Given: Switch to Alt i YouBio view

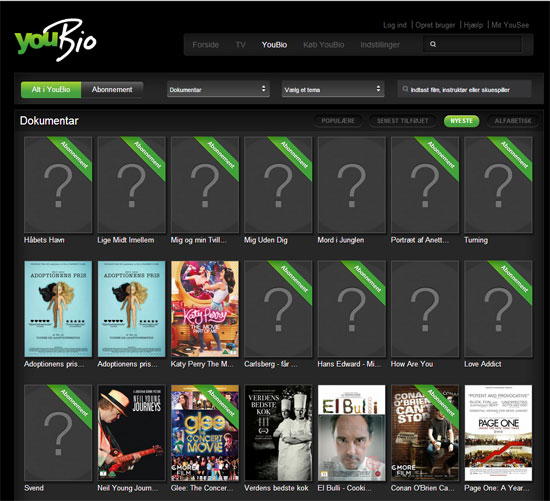Looking at the screenshot, I should point(51,89).
